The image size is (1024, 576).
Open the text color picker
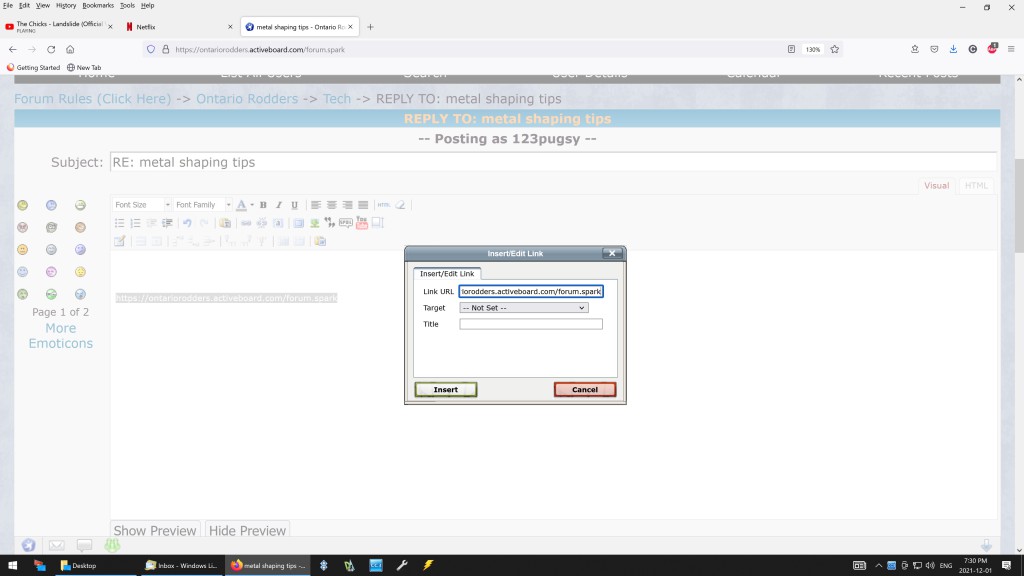click(x=241, y=205)
